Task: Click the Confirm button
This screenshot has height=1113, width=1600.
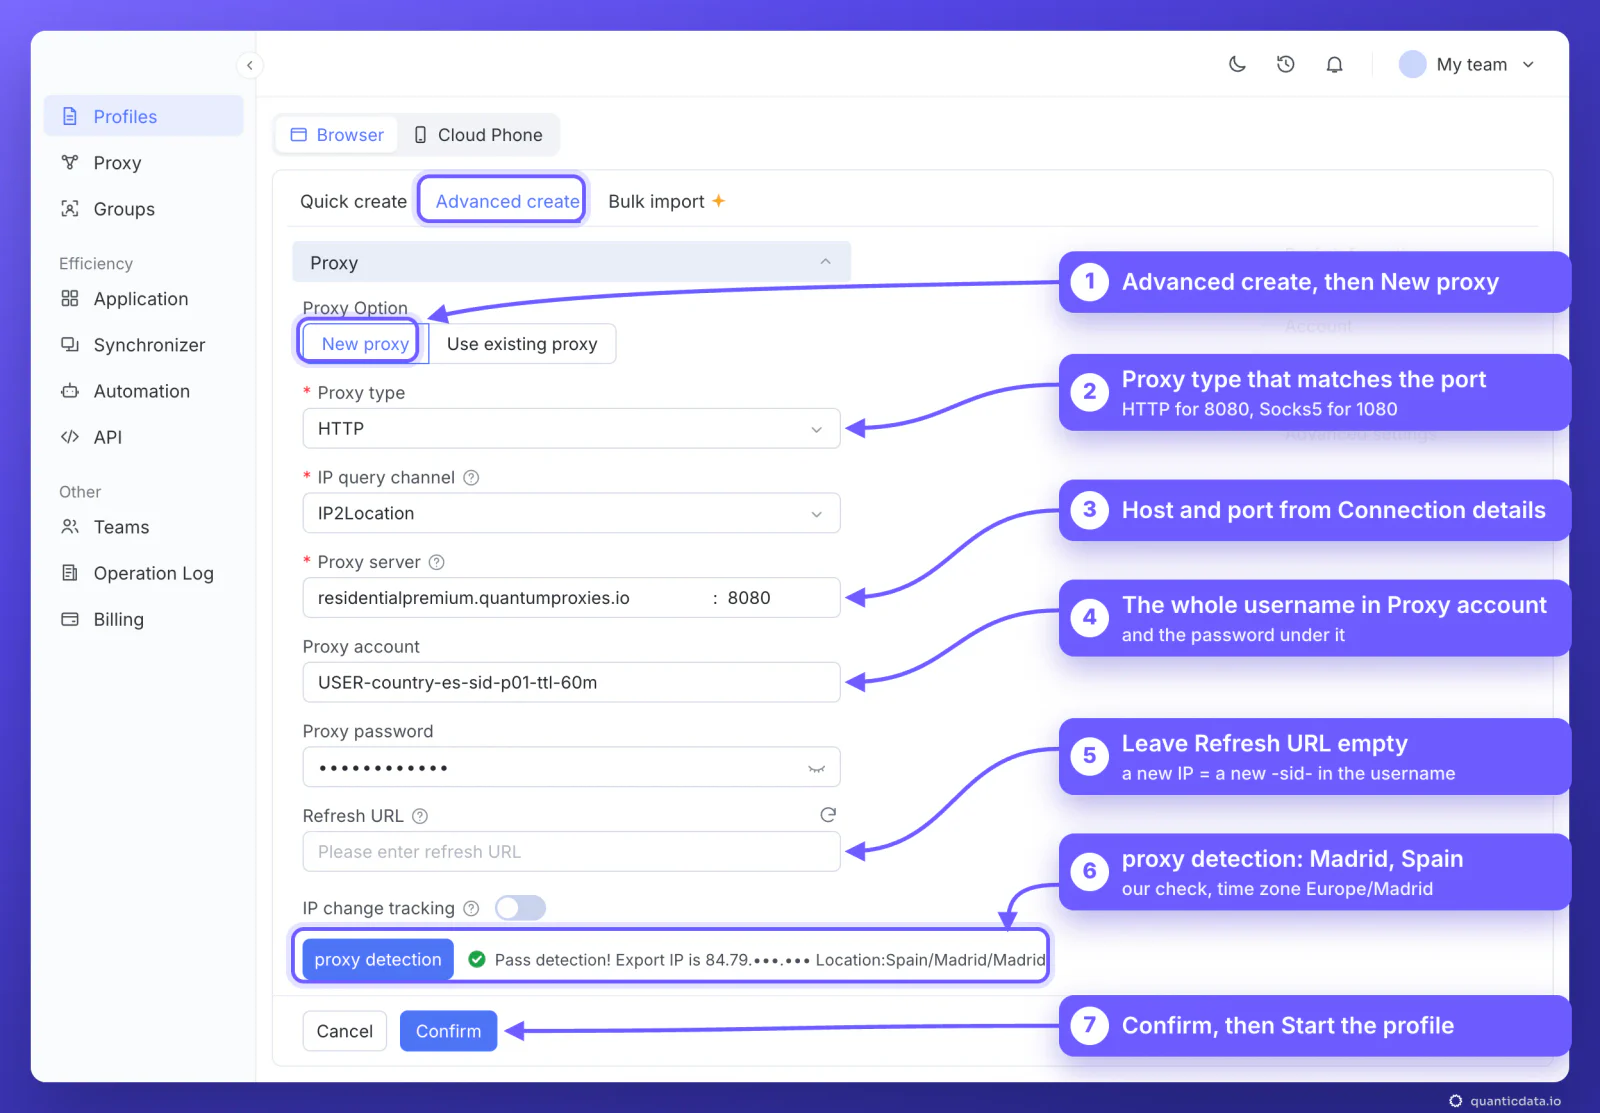Action: [448, 1031]
